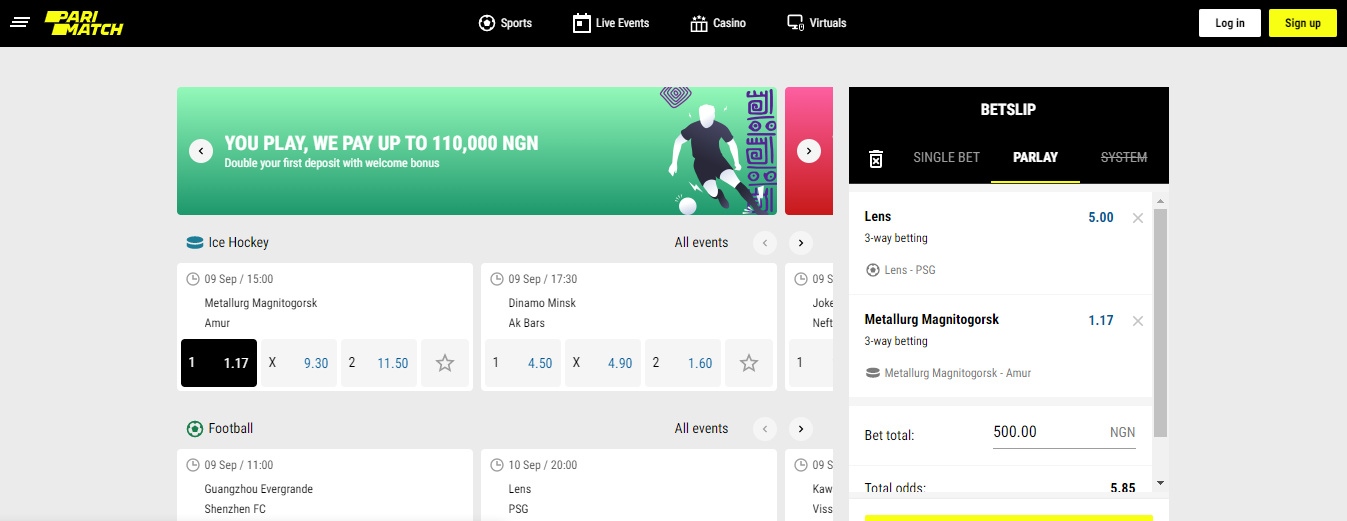Go to previous promo banner slide
Image resolution: width=1347 pixels, height=521 pixels.
pyautogui.click(x=201, y=151)
